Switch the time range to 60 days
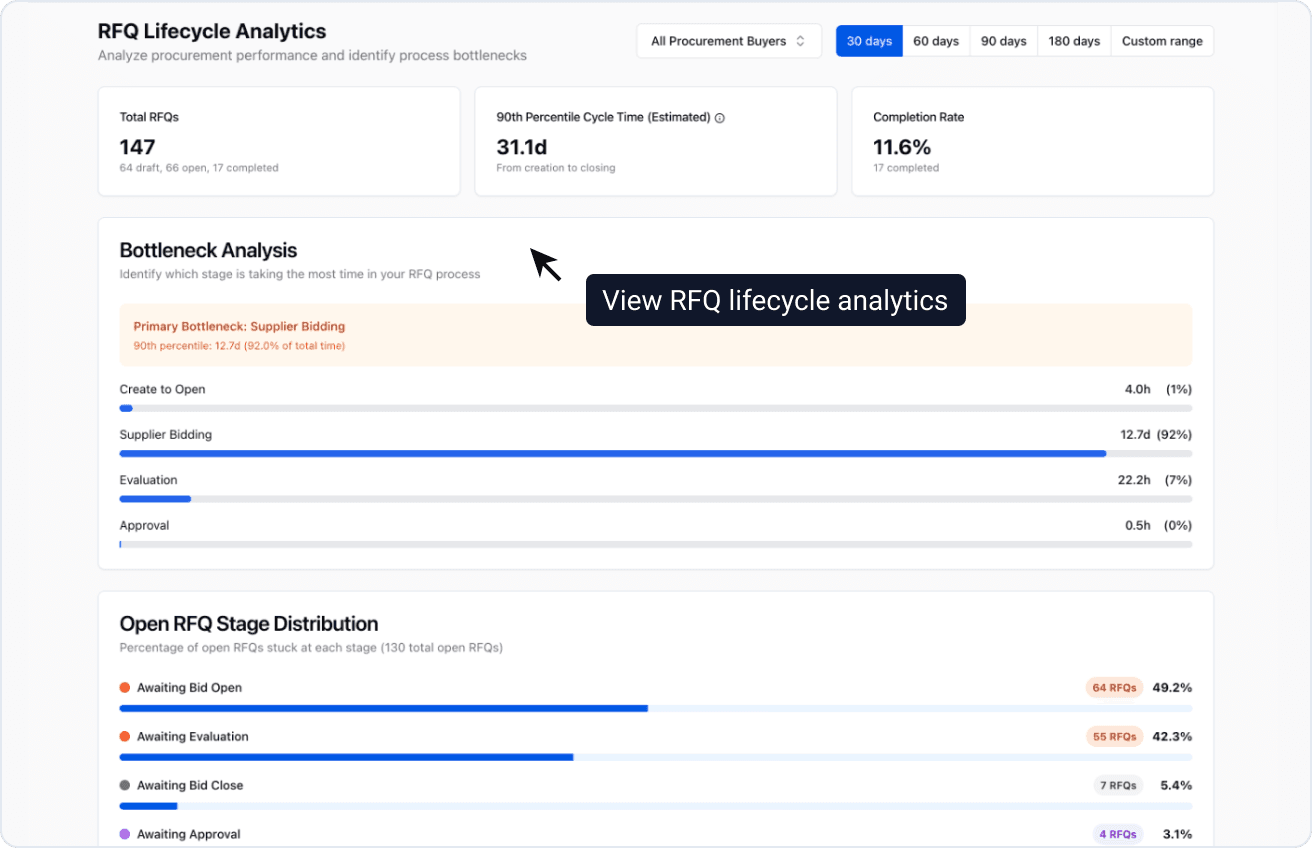 click(x=936, y=41)
